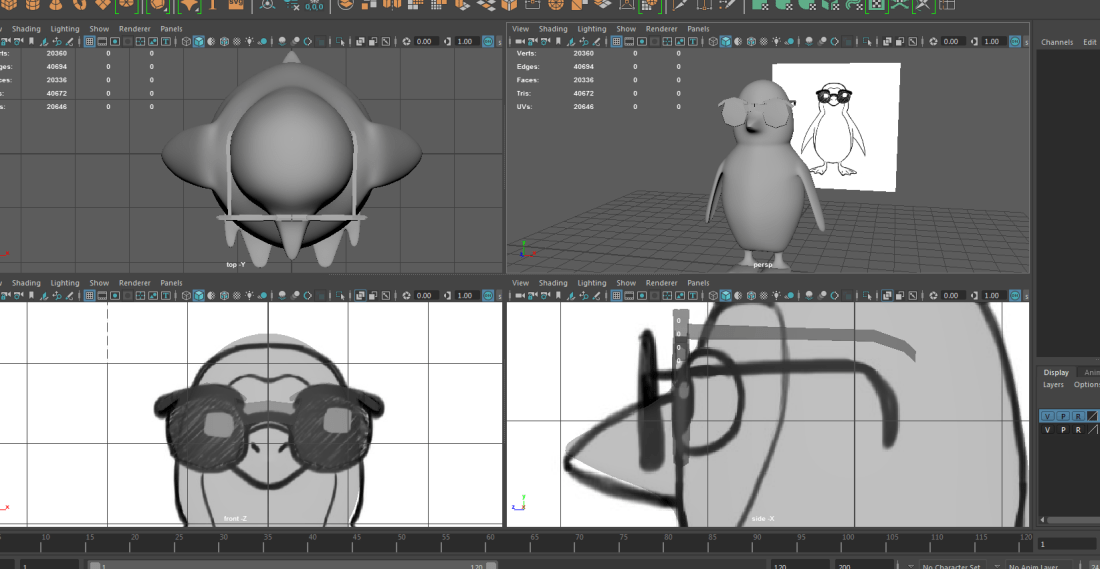The height and width of the screenshot is (569, 1100).
Task: Open the Layers menu in layer editor
Action: click(x=1053, y=385)
